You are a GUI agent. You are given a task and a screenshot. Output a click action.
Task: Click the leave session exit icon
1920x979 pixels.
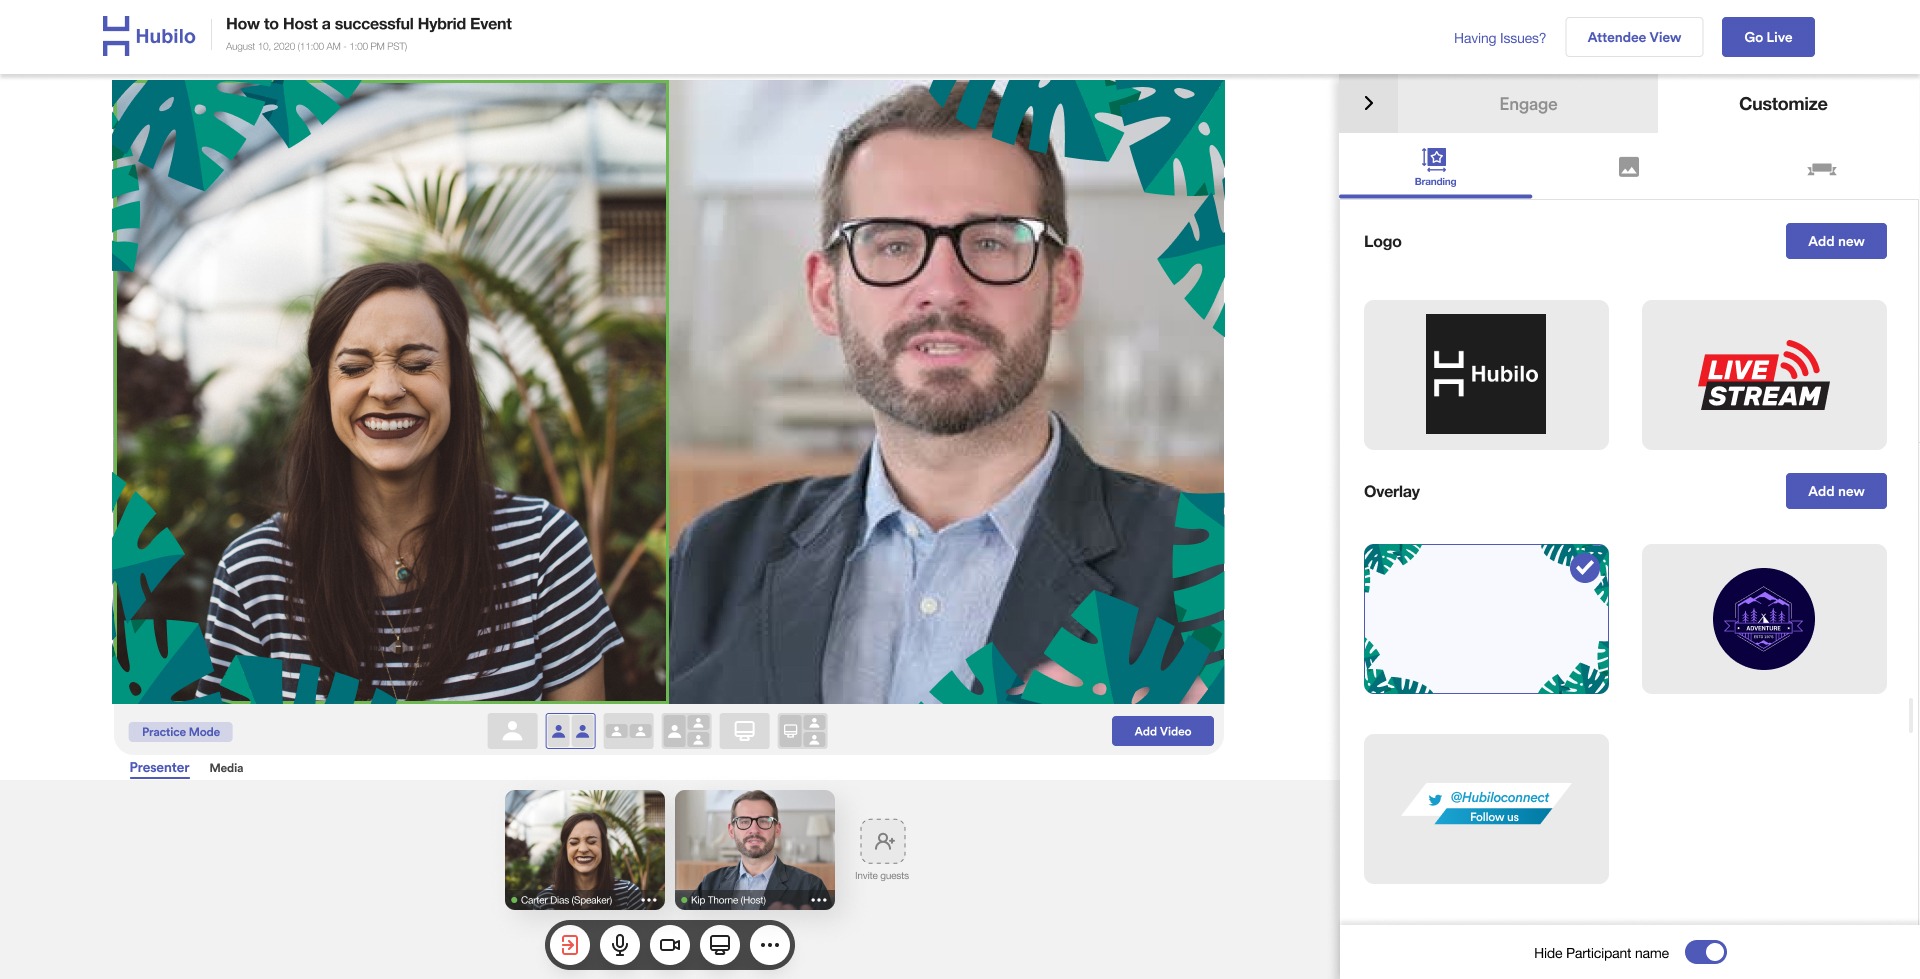coord(570,945)
